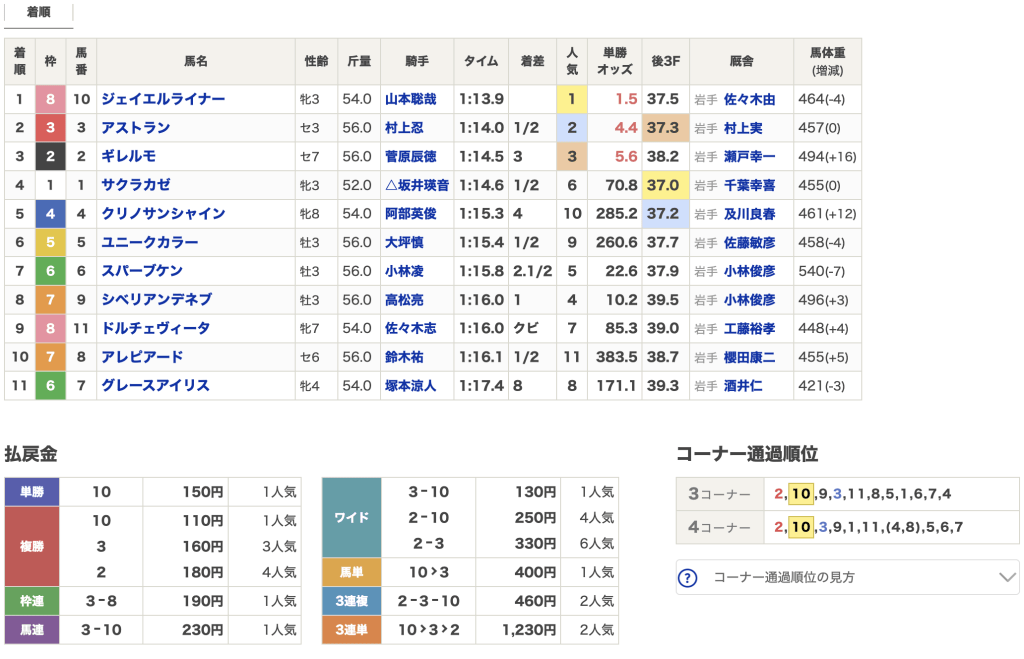Open jockey 塚本涼人 profile
Viewport: 1024px width, 659px height.
[411, 386]
